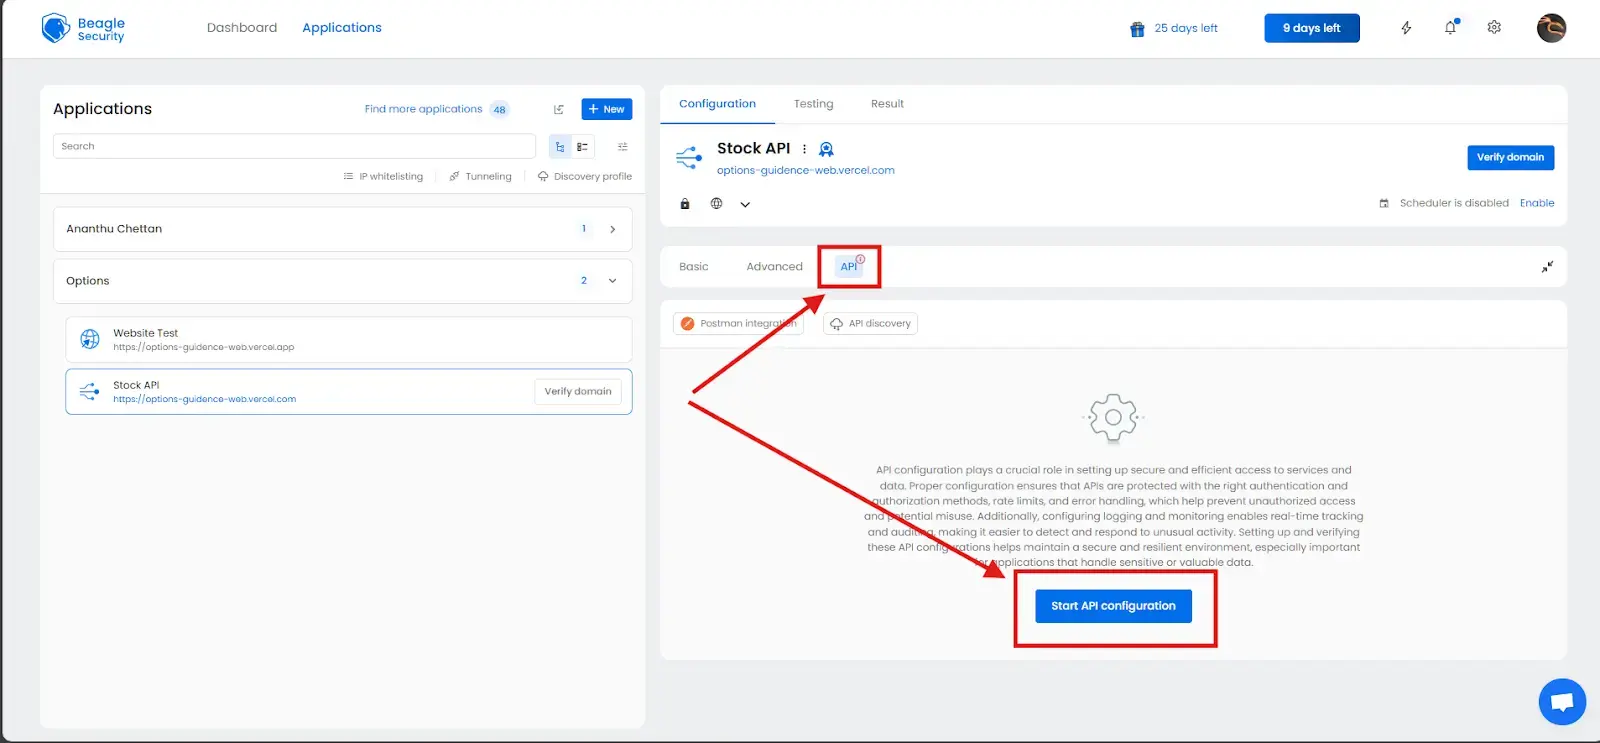Collapse the Options group
Screen dimensions: 1600x743
point(613,281)
